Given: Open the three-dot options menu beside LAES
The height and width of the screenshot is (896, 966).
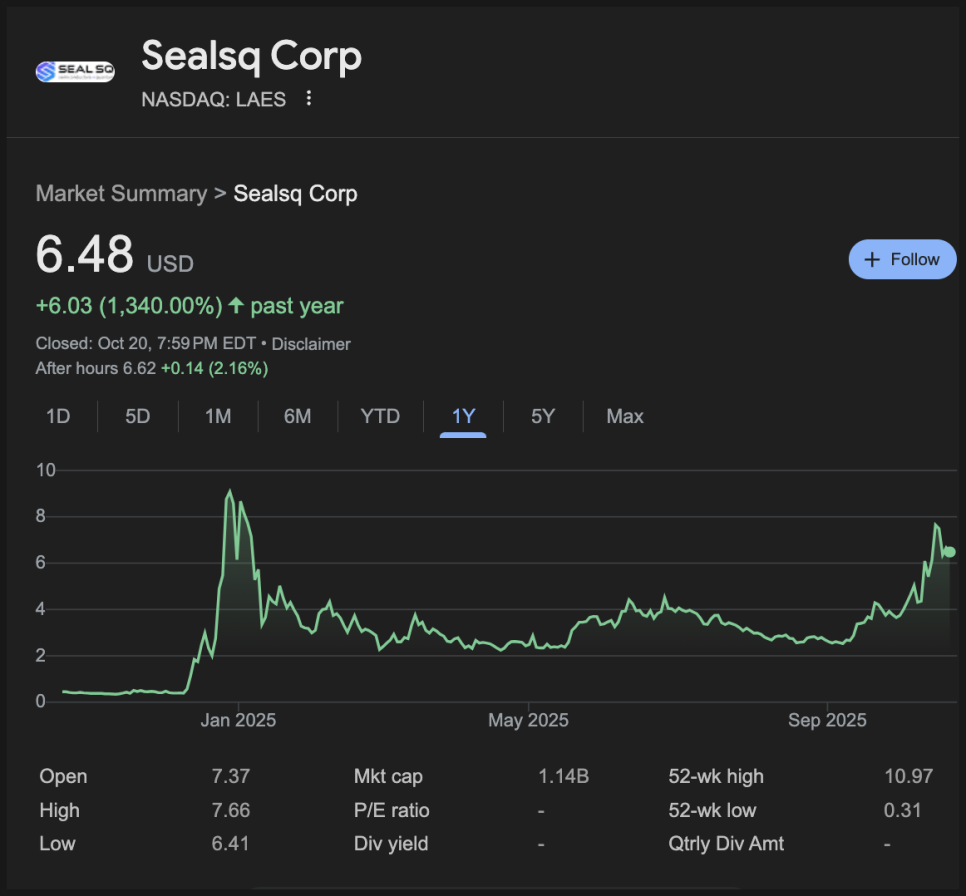Looking at the screenshot, I should click(309, 98).
